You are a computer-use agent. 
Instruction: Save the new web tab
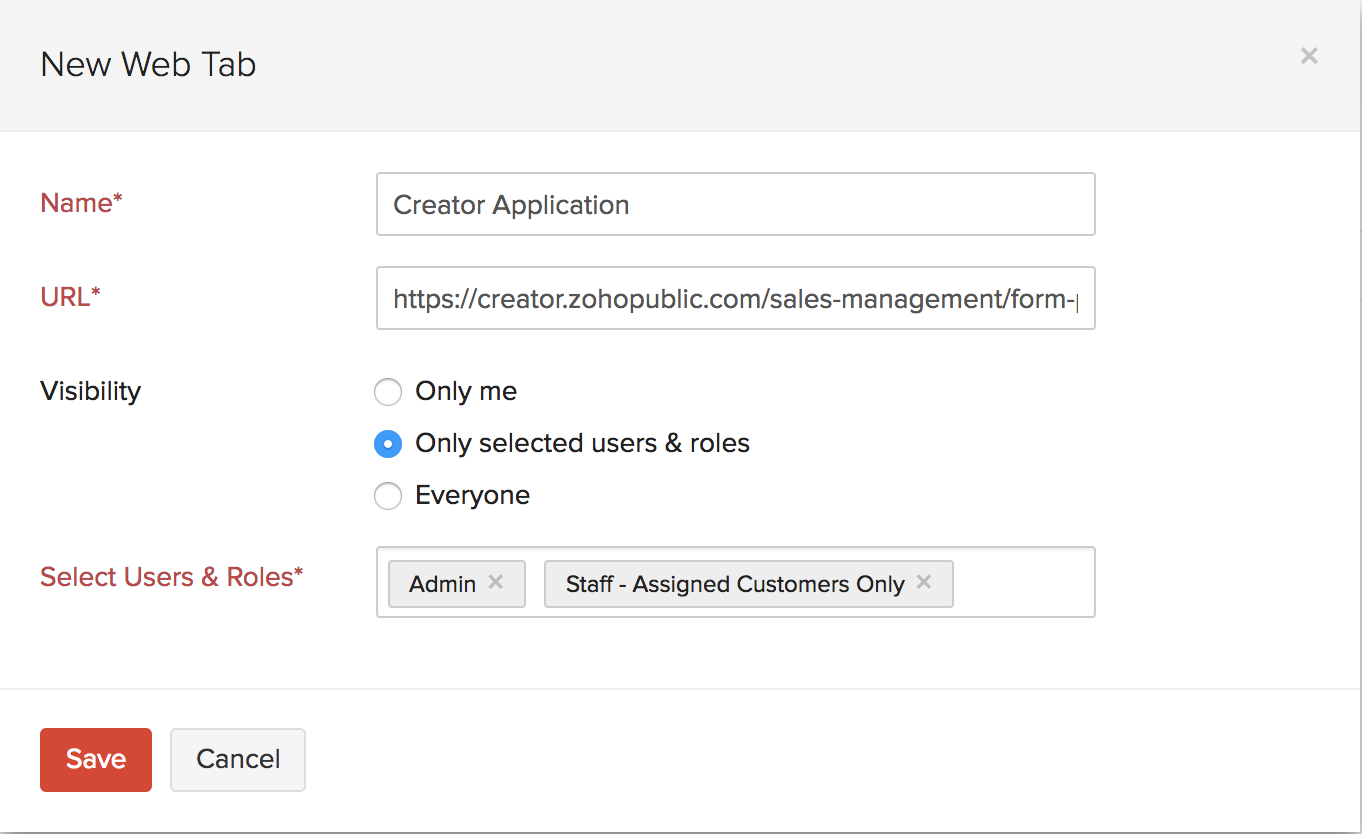point(96,760)
